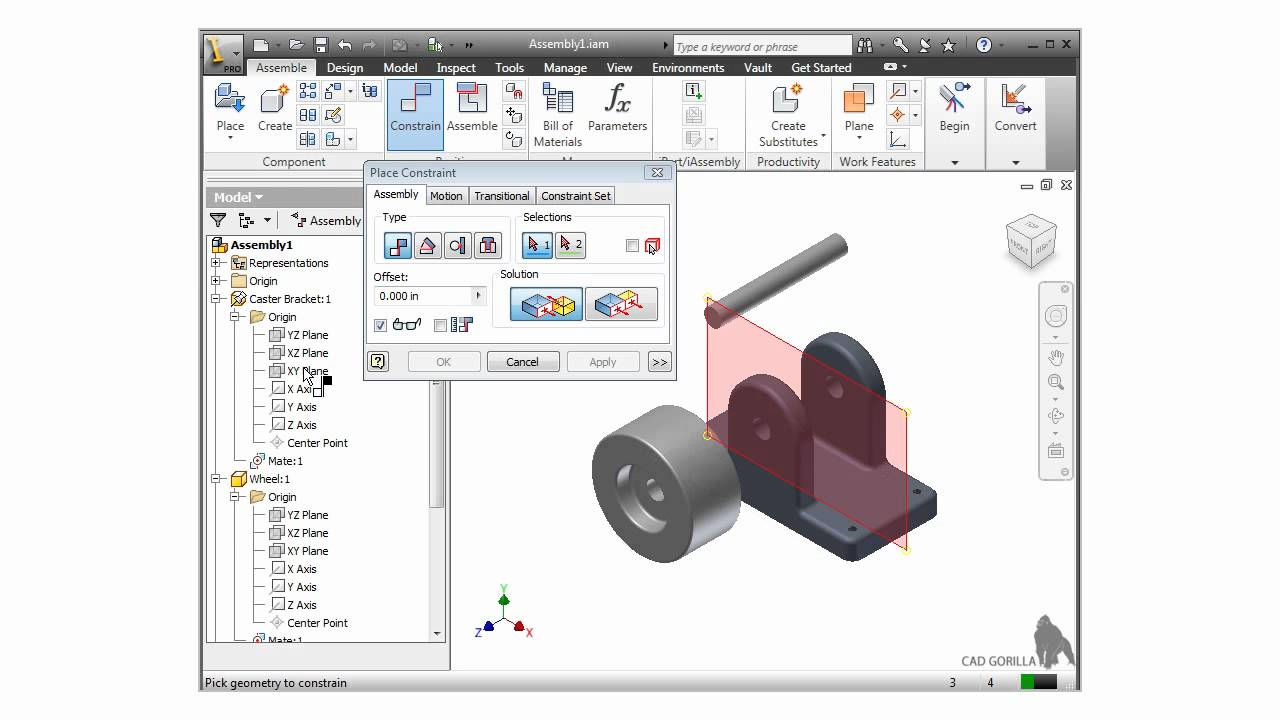Open the Design ribbon tab
The image size is (1280, 720).
345,68
